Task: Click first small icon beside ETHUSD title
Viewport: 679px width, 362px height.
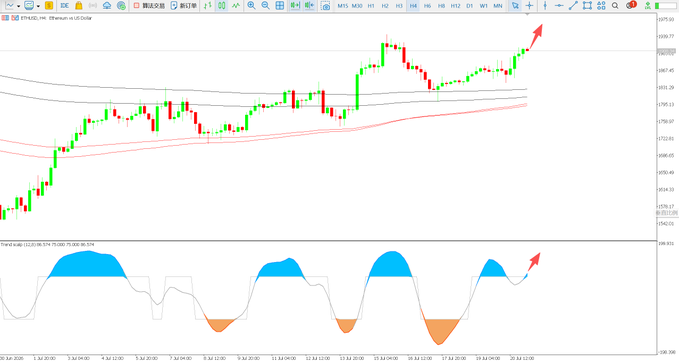Action: coord(5,18)
